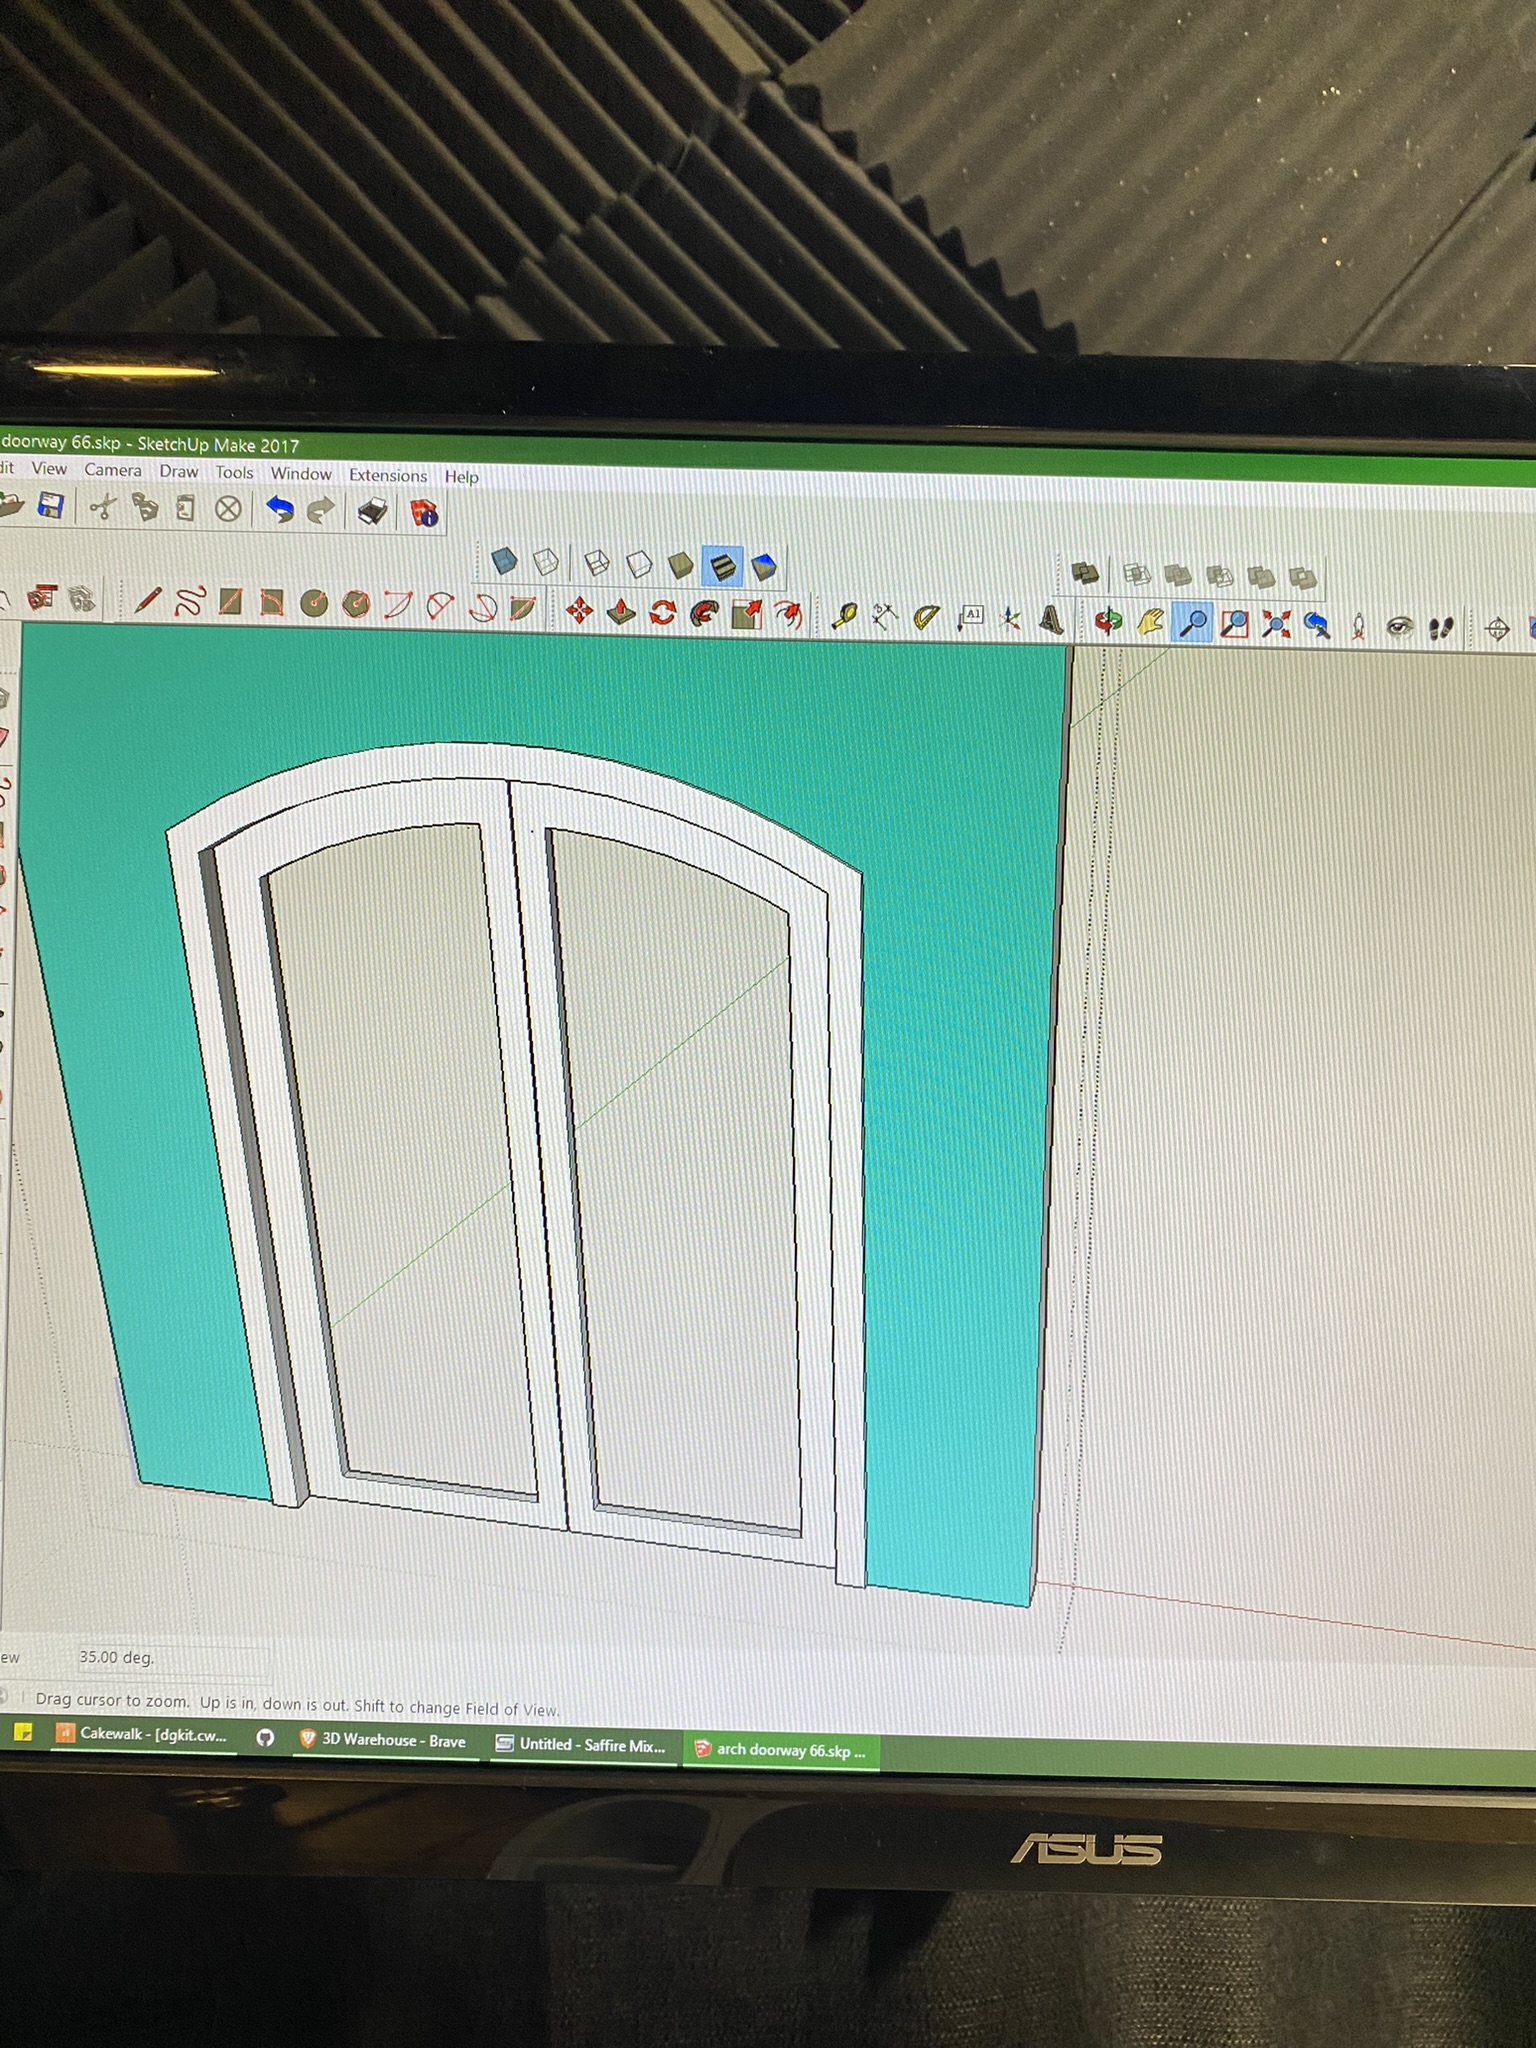This screenshot has height=2048, width=1536.
Task: Select the Arc tool
Action: pos(397,606)
